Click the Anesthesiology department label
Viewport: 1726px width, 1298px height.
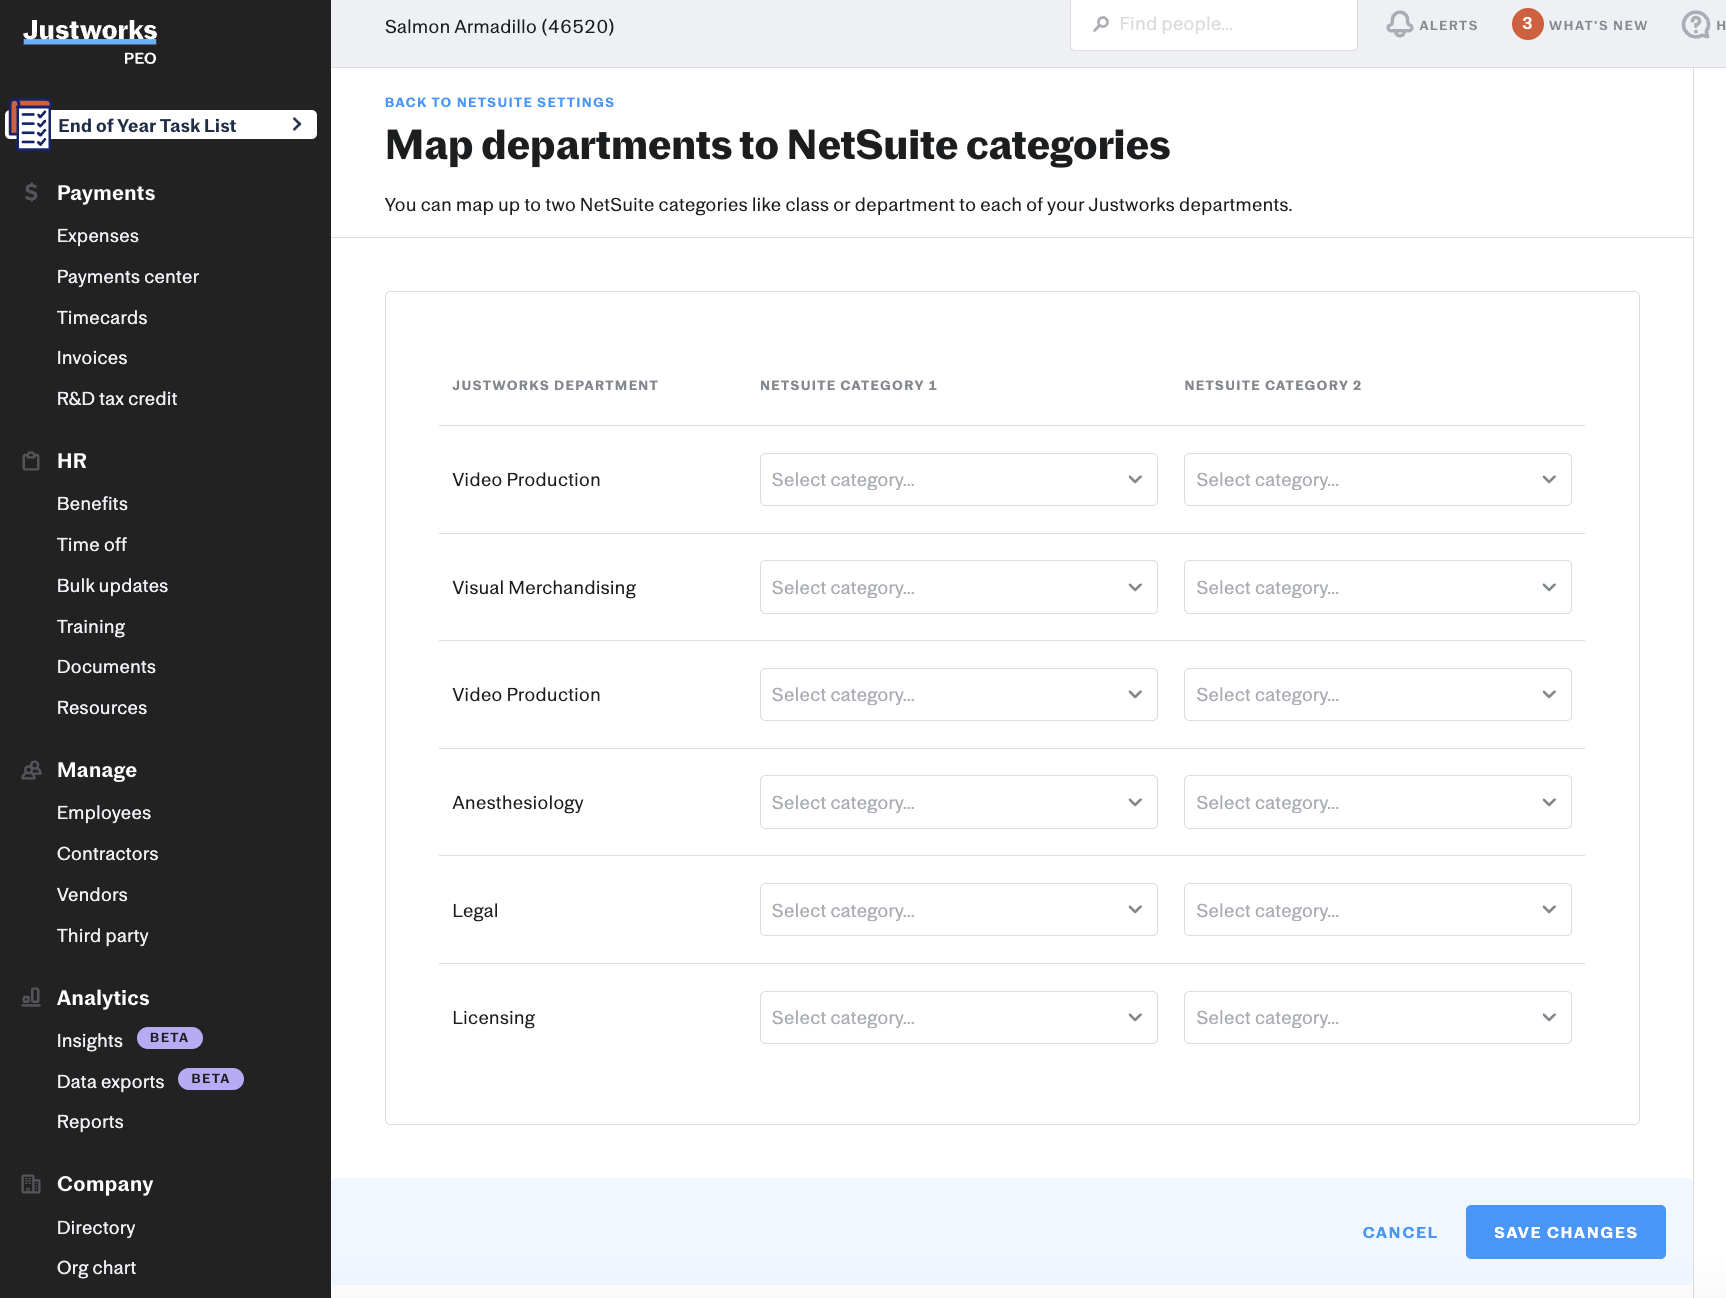(517, 803)
